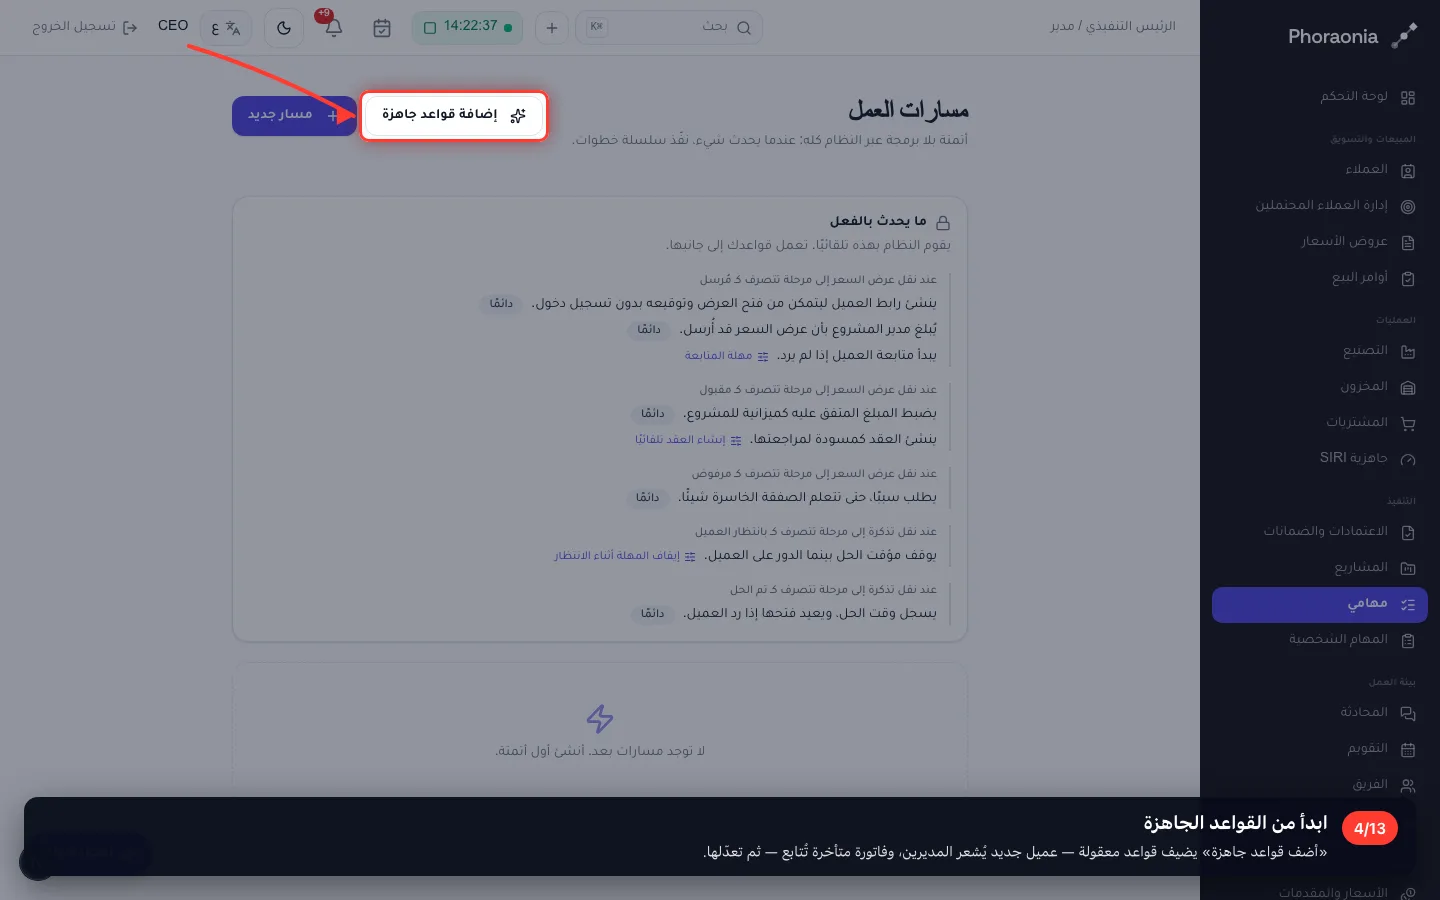Open المخزون inventory icon

point(1408,387)
